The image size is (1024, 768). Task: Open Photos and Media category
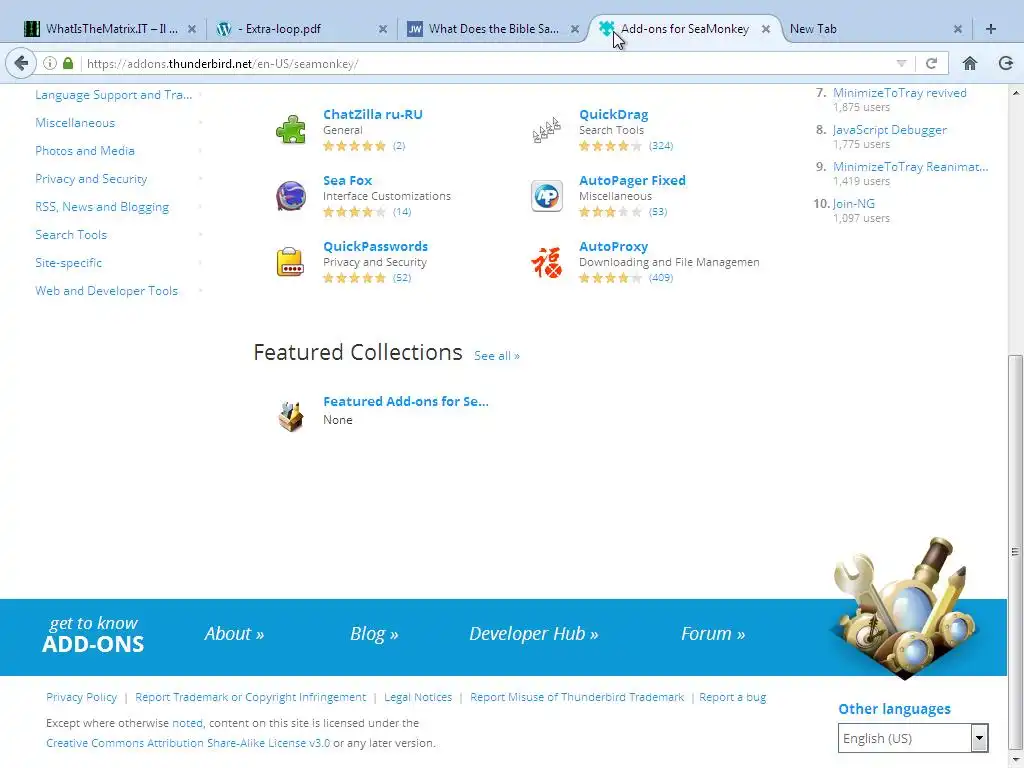click(85, 151)
